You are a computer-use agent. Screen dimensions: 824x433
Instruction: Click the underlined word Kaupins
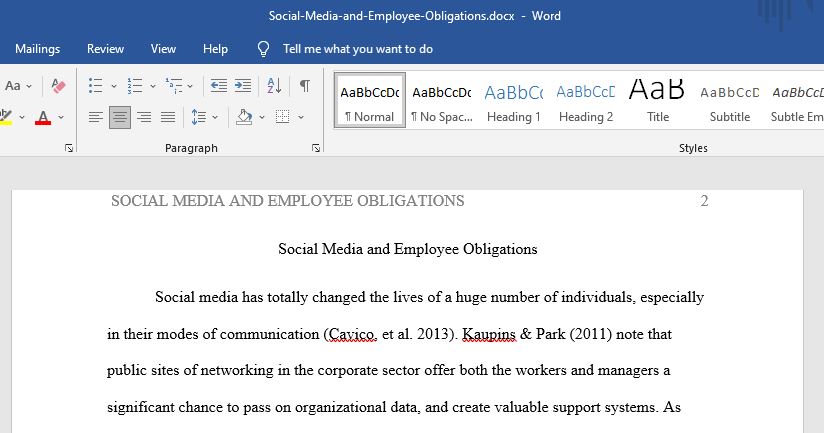[489, 334]
